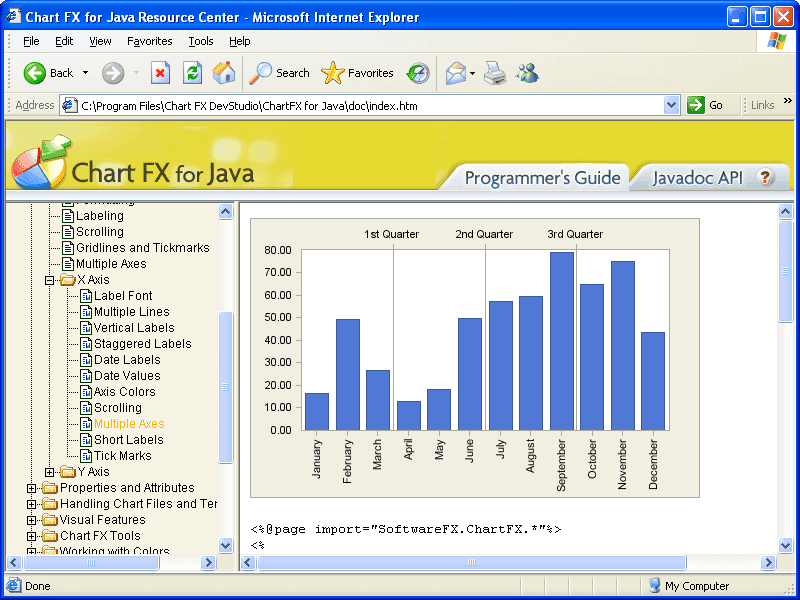Click the X Axis folder icon
800x600 pixels.
pos(67,280)
